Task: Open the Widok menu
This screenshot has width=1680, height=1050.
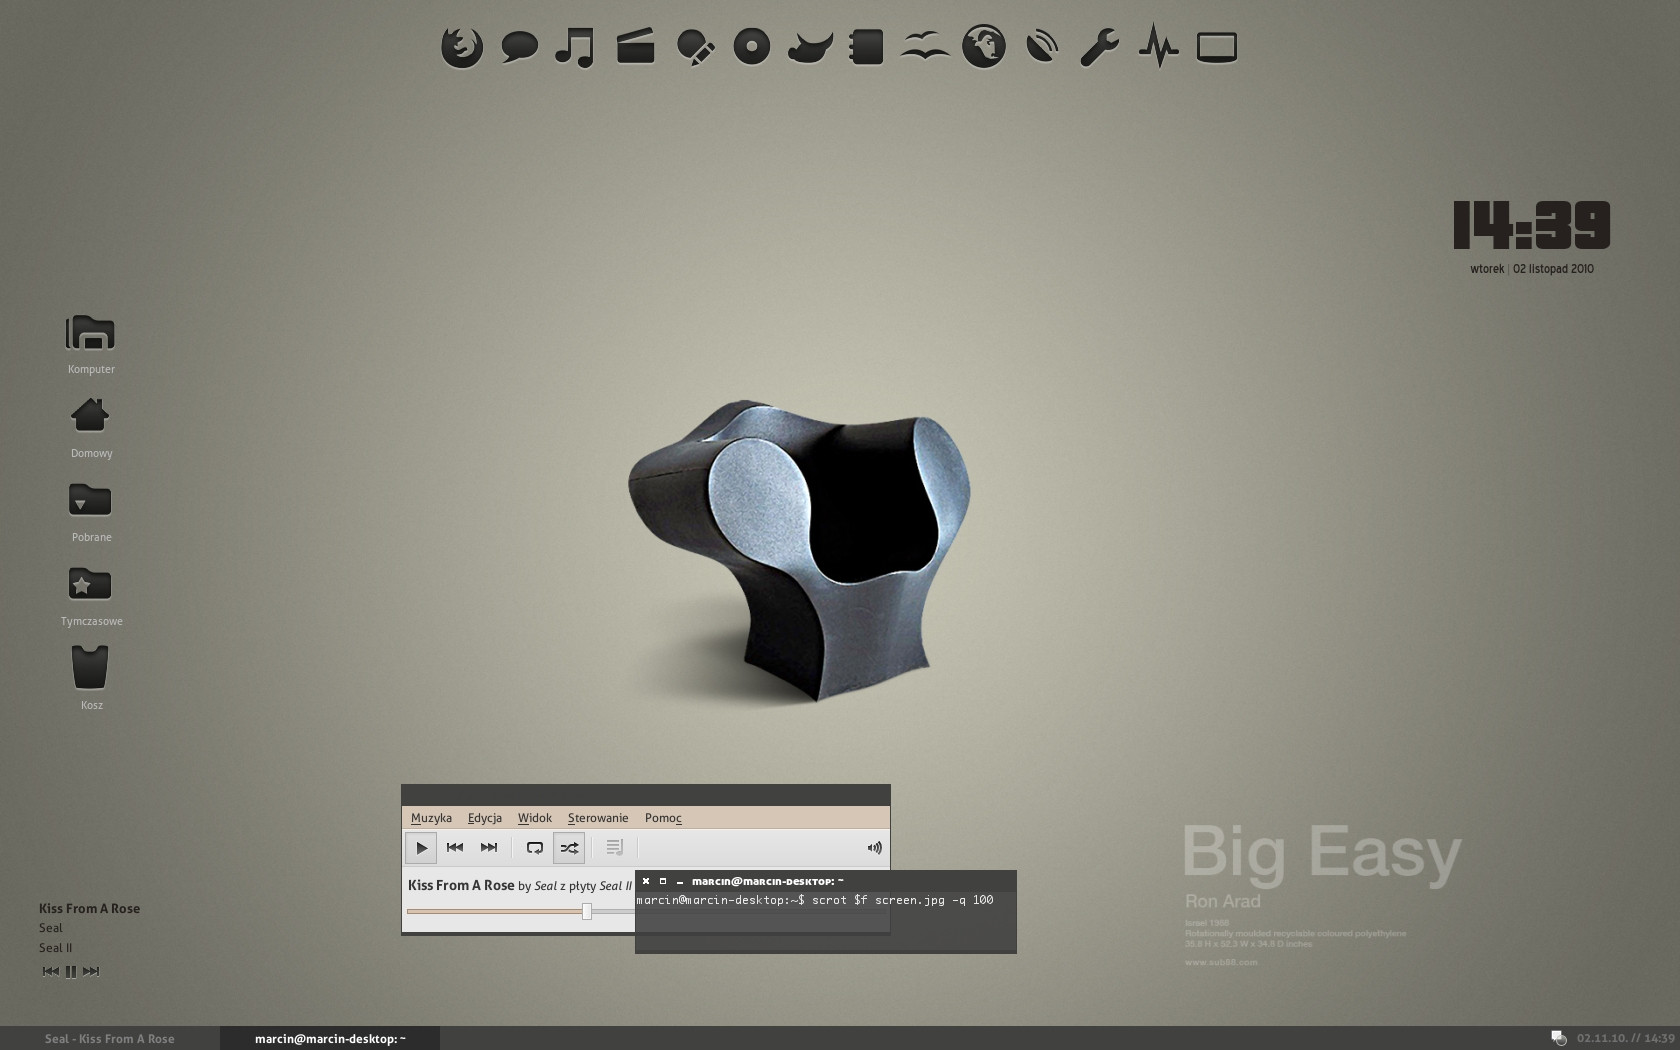Action: click(535, 818)
